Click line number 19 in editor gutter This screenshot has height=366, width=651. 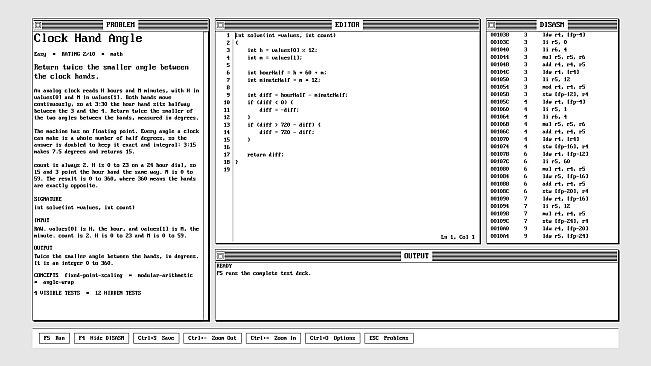click(227, 170)
